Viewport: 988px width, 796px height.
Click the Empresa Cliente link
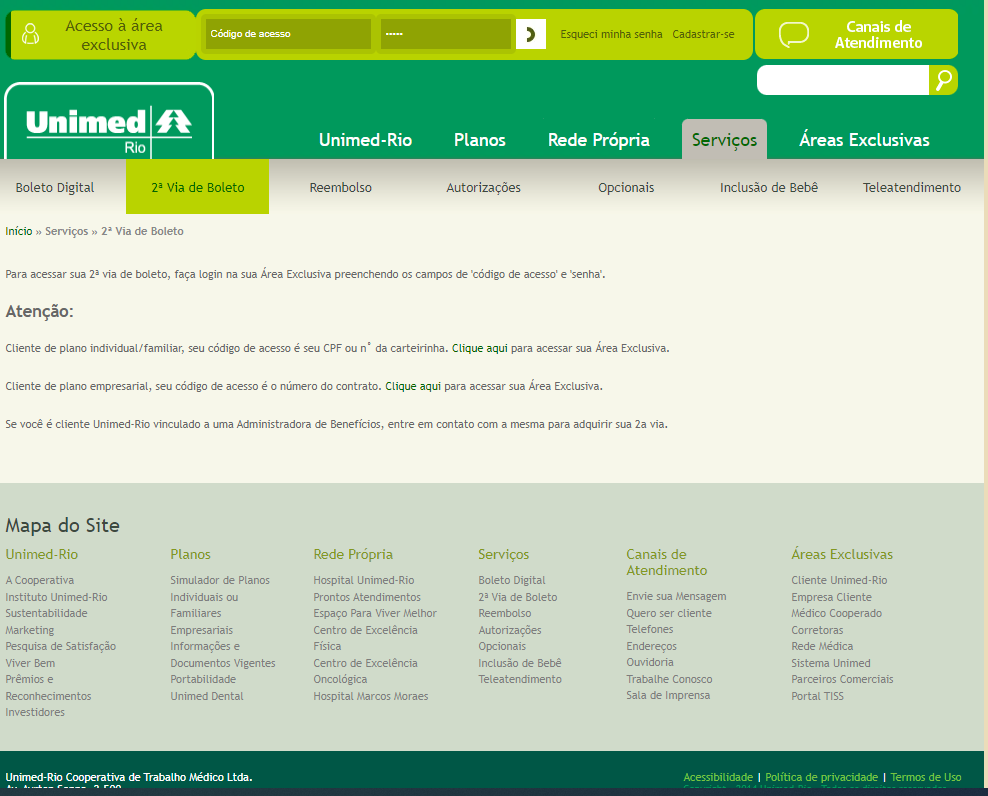[x=832, y=597]
